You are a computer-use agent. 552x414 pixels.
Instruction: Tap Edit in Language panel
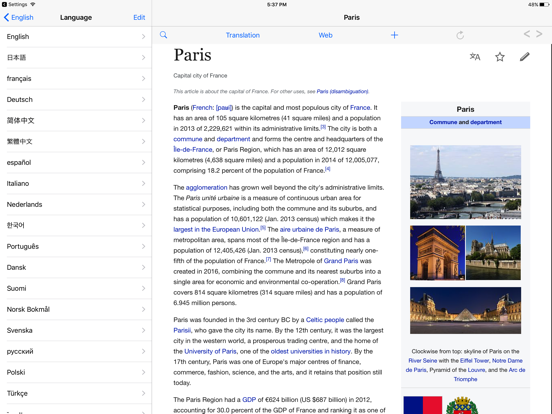coord(139,17)
